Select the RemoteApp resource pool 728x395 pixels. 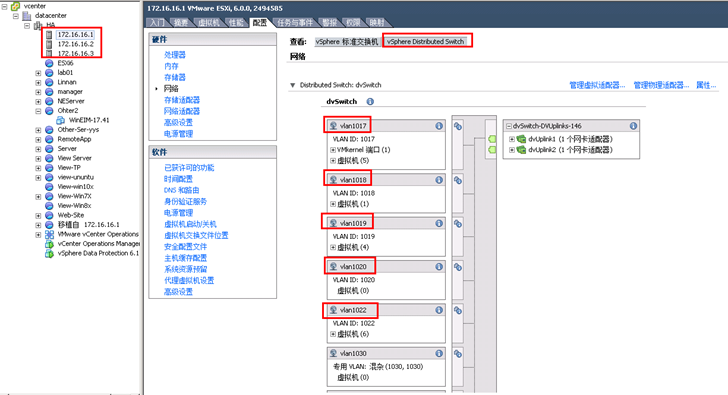click(x=74, y=139)
